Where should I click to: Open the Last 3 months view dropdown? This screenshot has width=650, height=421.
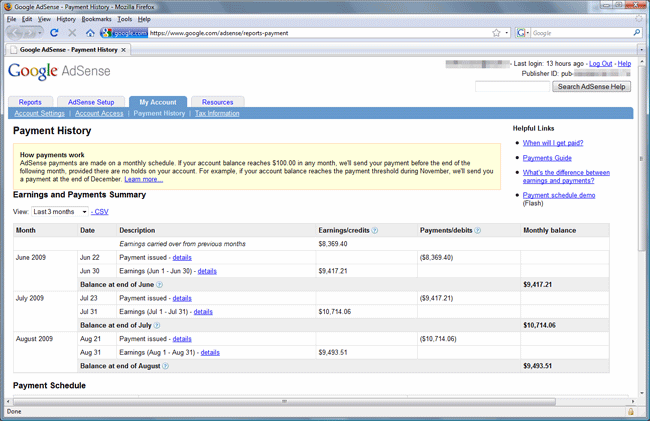pos(60,212)
